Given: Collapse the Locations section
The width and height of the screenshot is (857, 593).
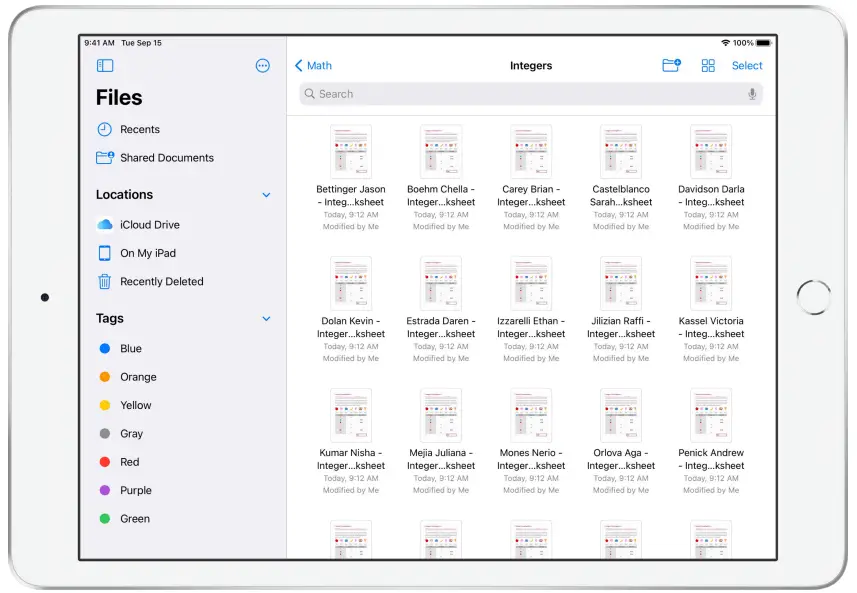Looking at the screenshot, I should [266, 195].
